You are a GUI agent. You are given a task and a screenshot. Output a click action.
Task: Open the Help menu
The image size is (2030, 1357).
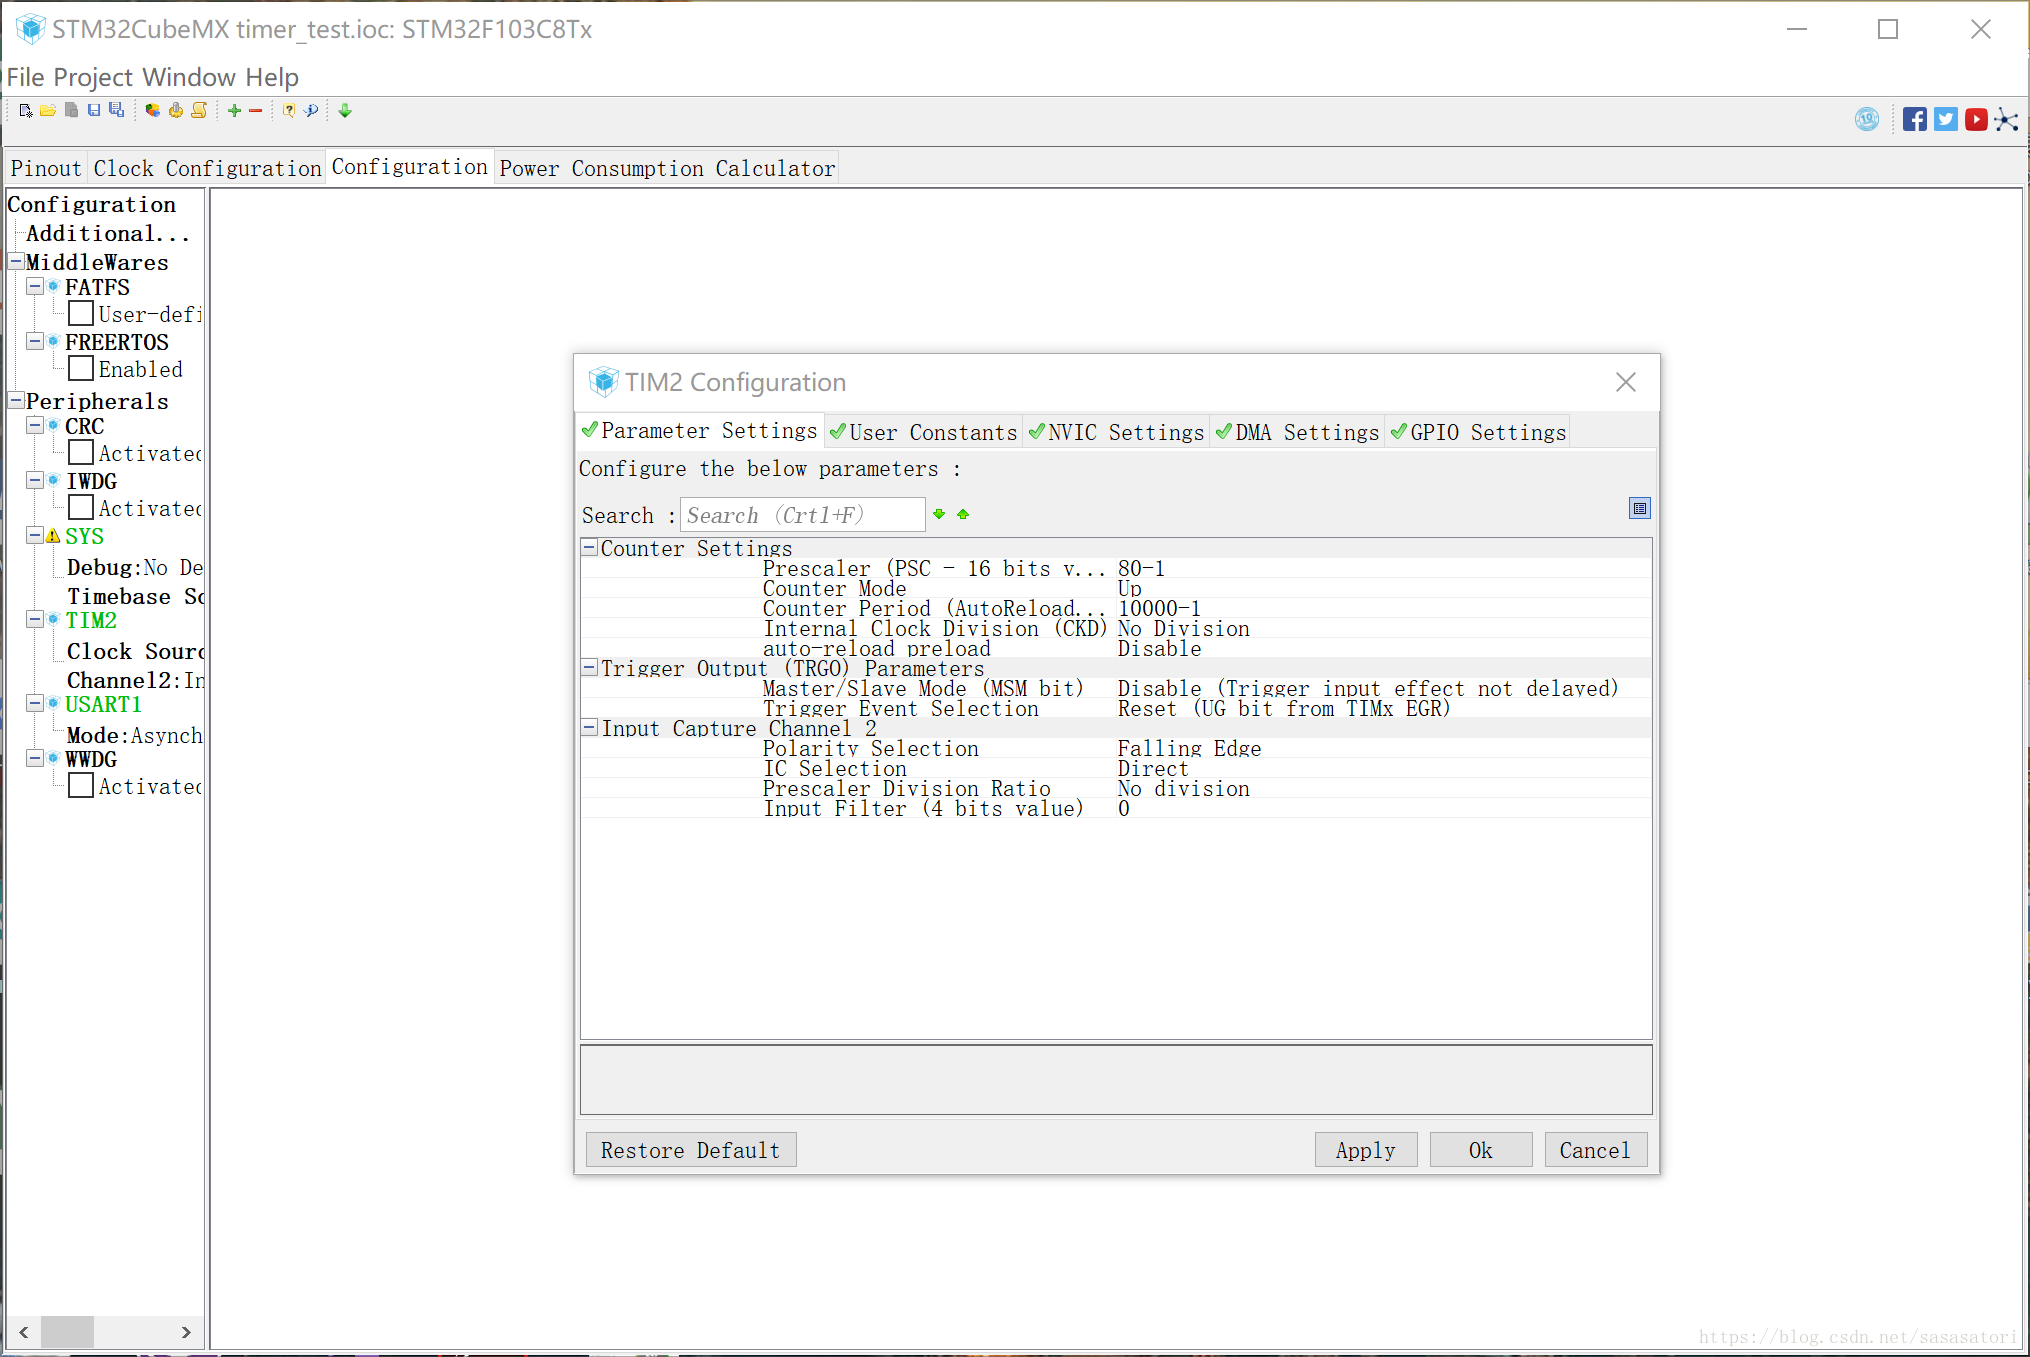tap(272, 77)
